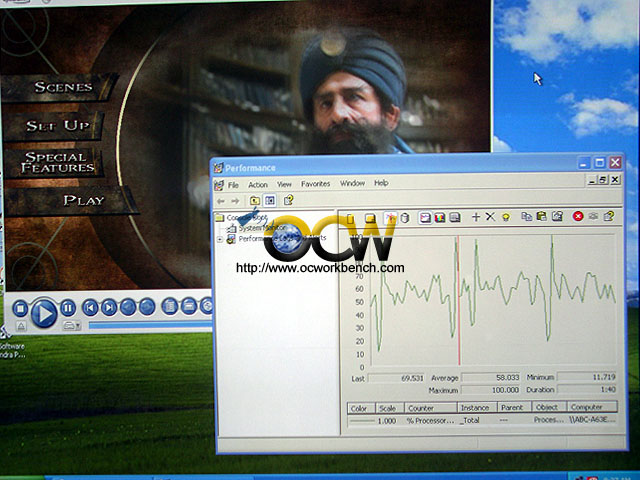This screenshot has height=480, width=640.
Task: Skip to next chapter in DVD player
Action: click(109, 307)
